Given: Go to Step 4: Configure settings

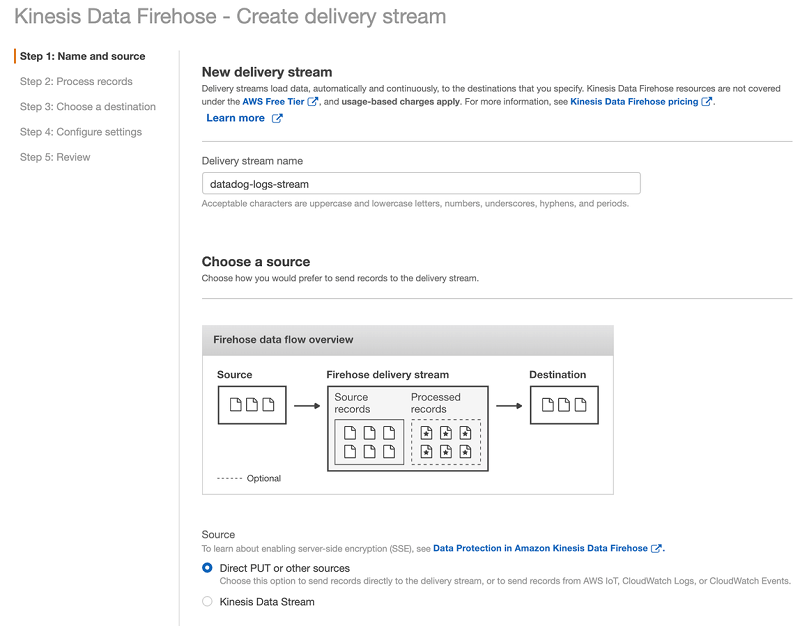Looking at the screenshot, I should (81, 132).
